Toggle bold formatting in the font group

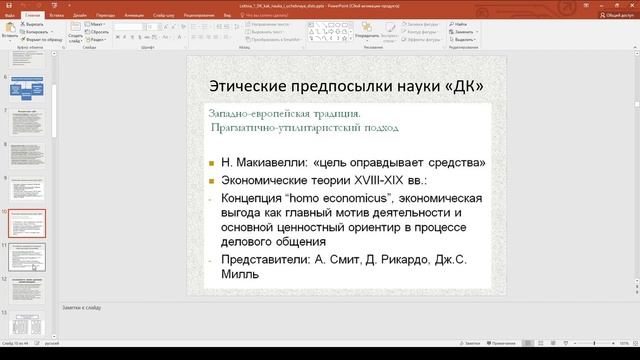[x=118, y=37]
